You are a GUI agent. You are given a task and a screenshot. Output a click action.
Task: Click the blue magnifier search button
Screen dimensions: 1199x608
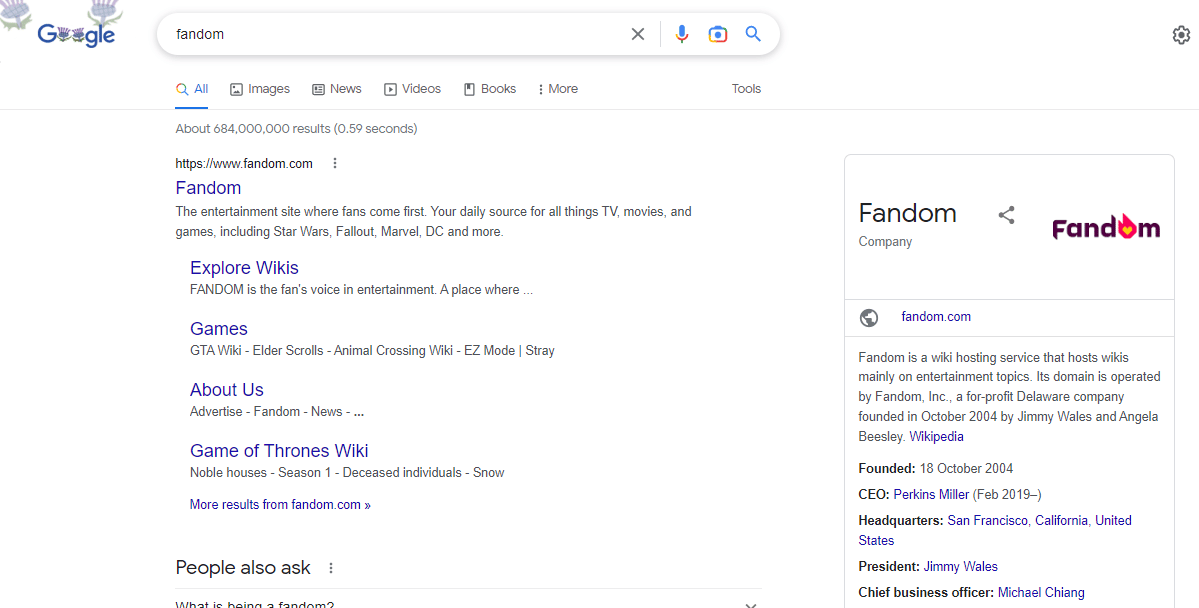(753, 34)
